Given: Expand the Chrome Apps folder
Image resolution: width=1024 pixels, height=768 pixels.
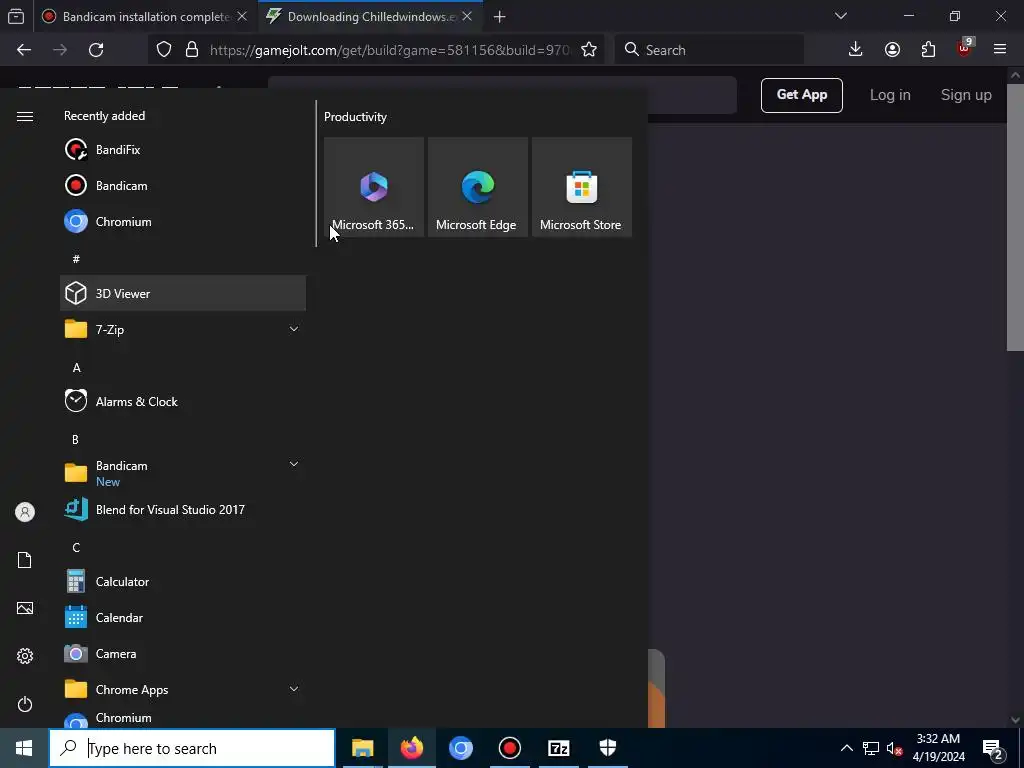Looking at the screenshot, I should (x=183, y=689).
